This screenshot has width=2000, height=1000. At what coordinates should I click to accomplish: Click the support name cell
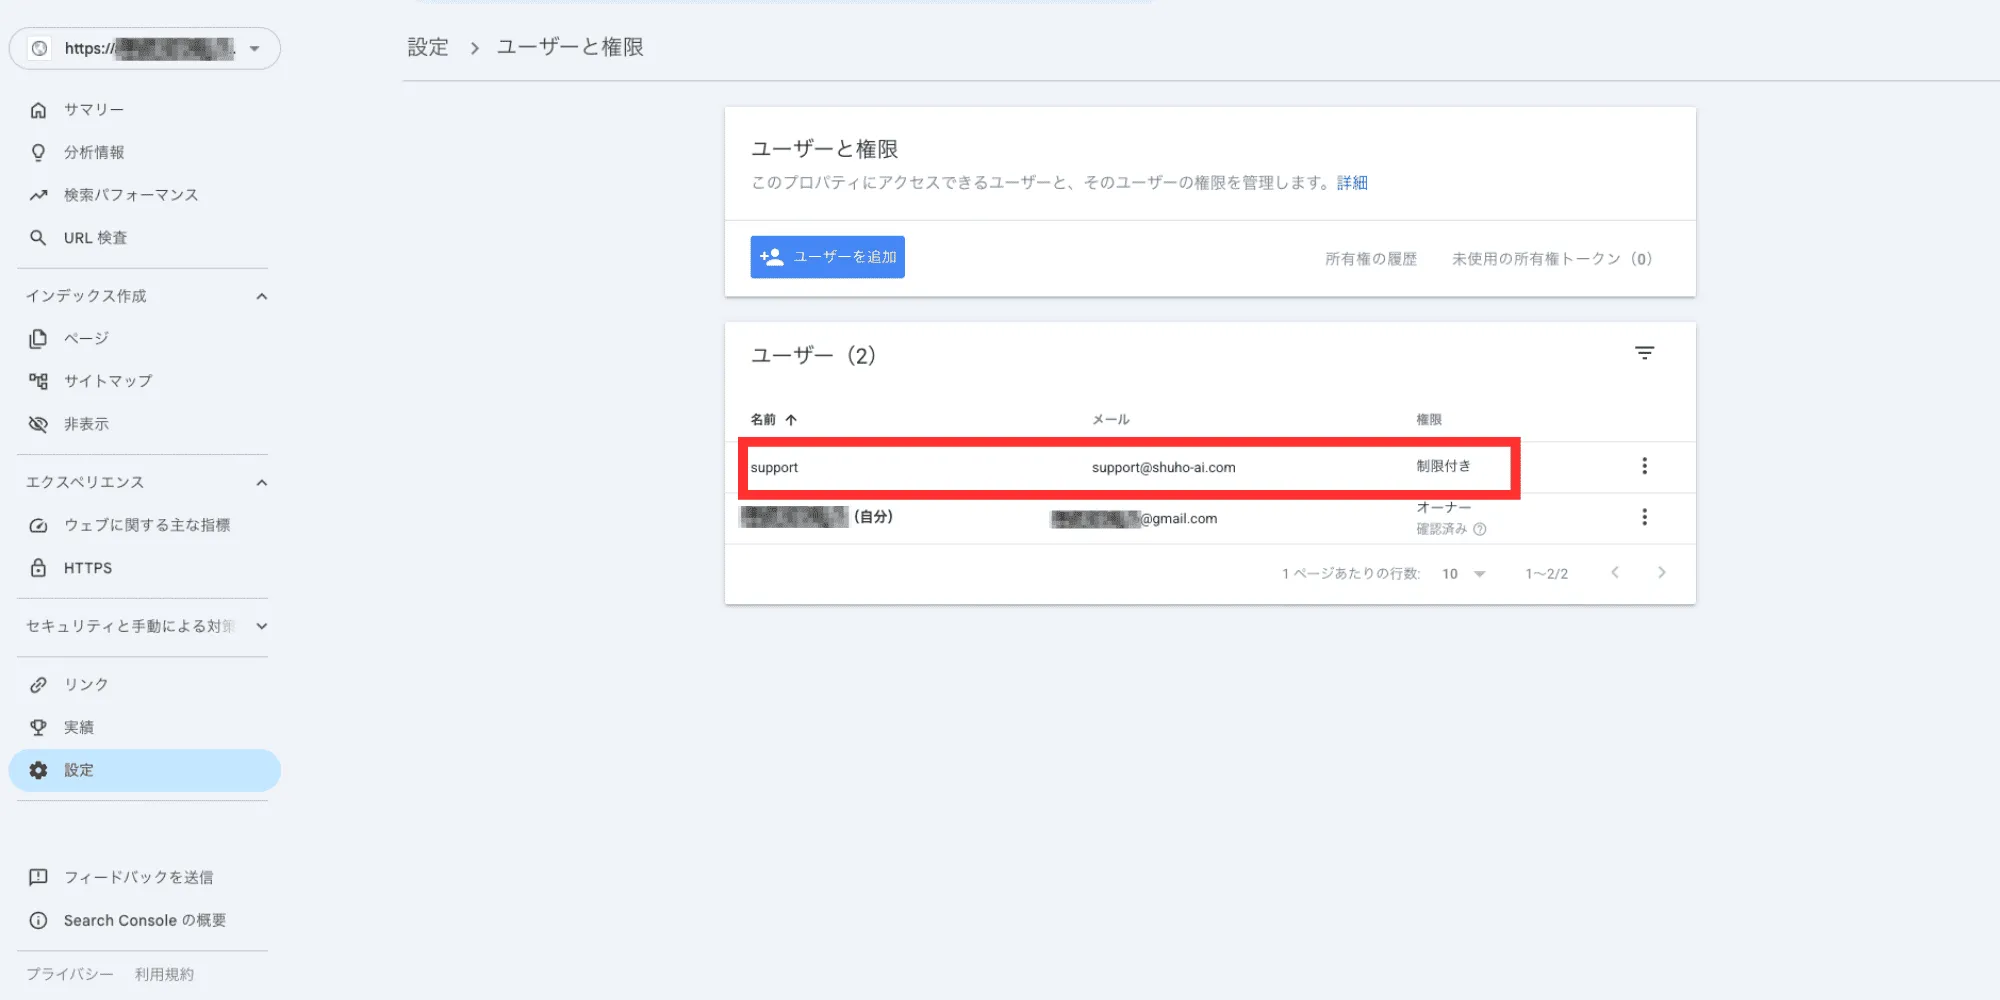[774, 467]
